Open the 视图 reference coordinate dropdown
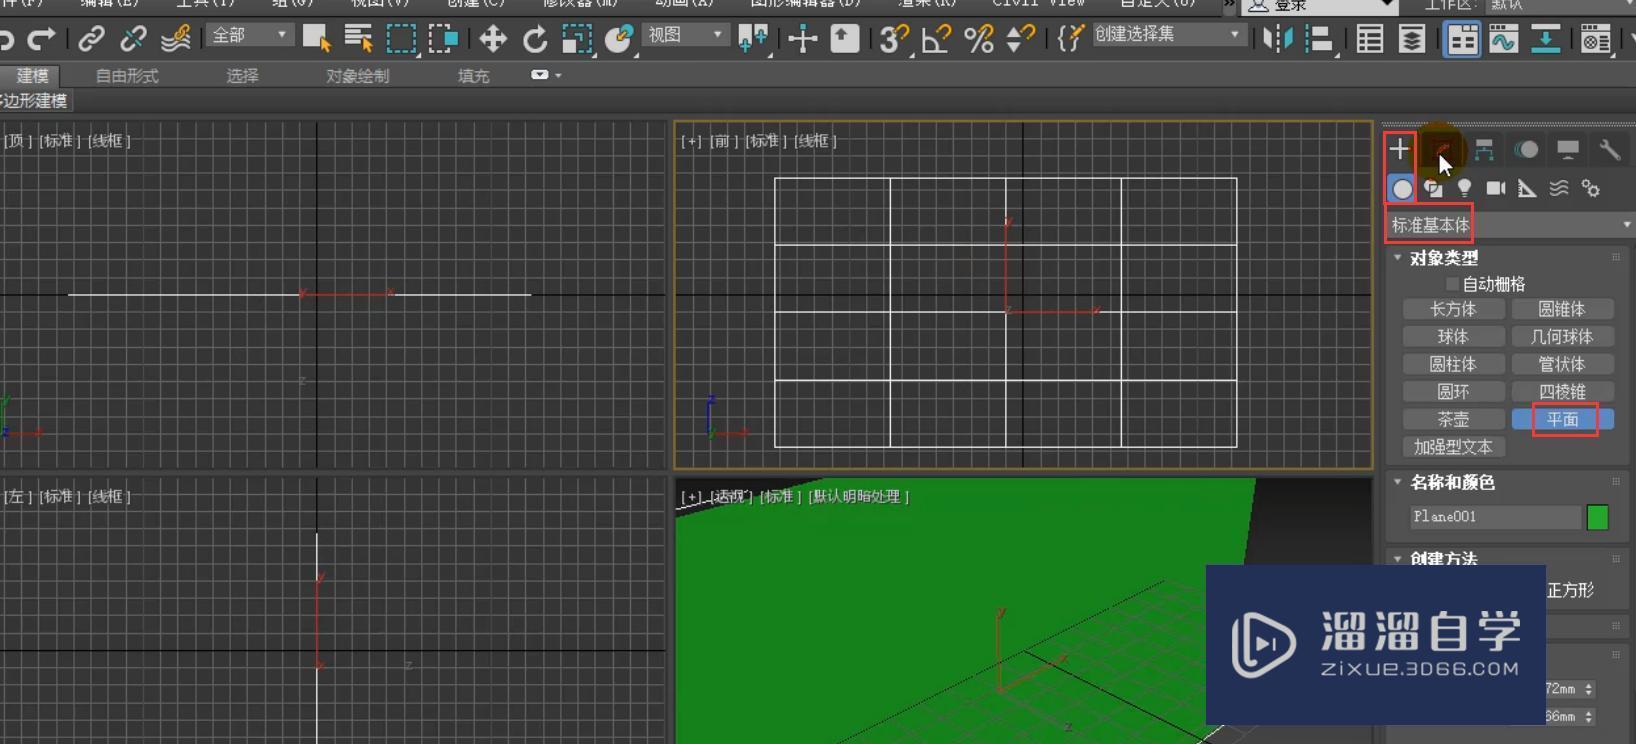Image resolution: width=1636 pixels, height=744 pixels. [685, 35]
